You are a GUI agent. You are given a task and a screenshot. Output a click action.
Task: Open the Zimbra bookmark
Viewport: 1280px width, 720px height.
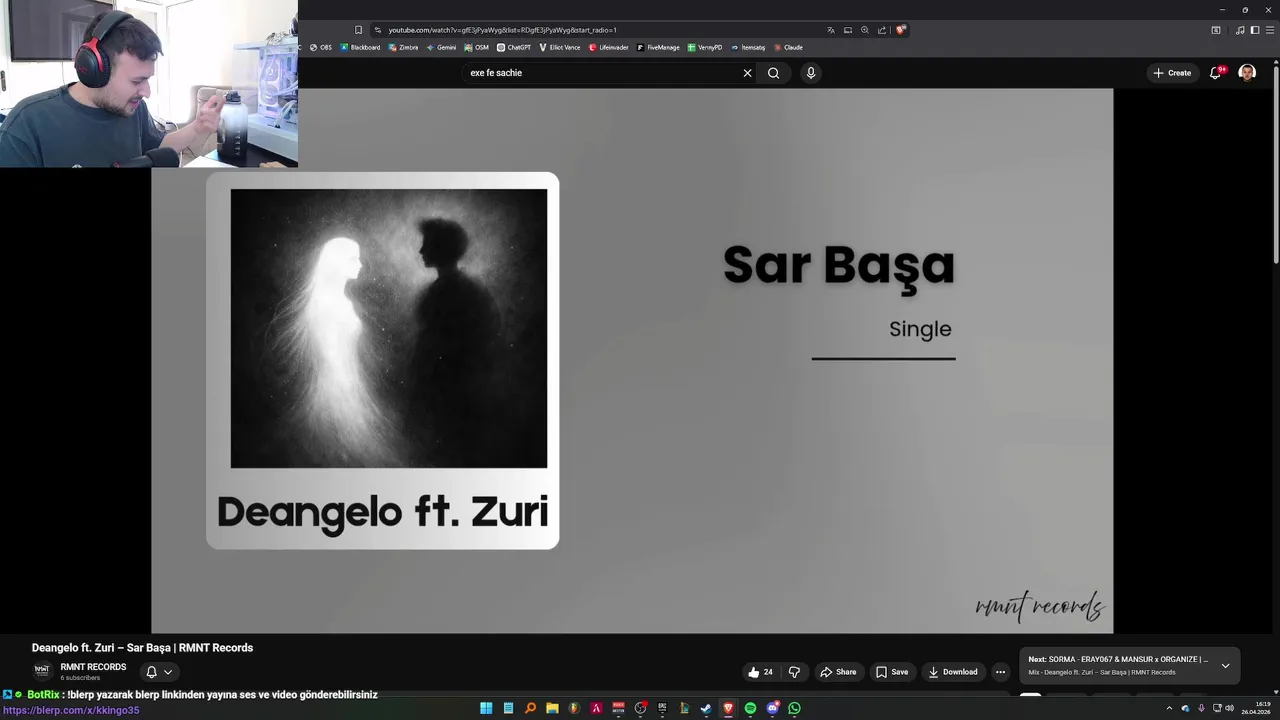point(403,47)
